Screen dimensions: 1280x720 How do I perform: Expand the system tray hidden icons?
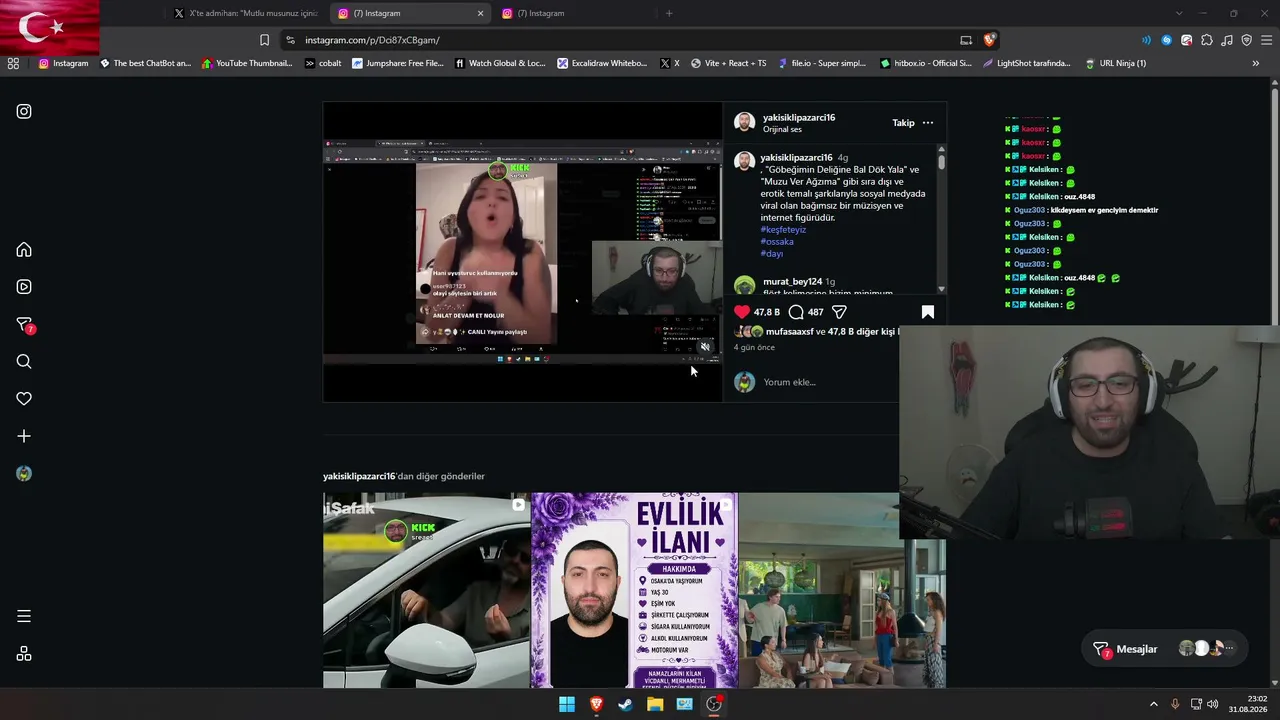tap(1153, 704)
